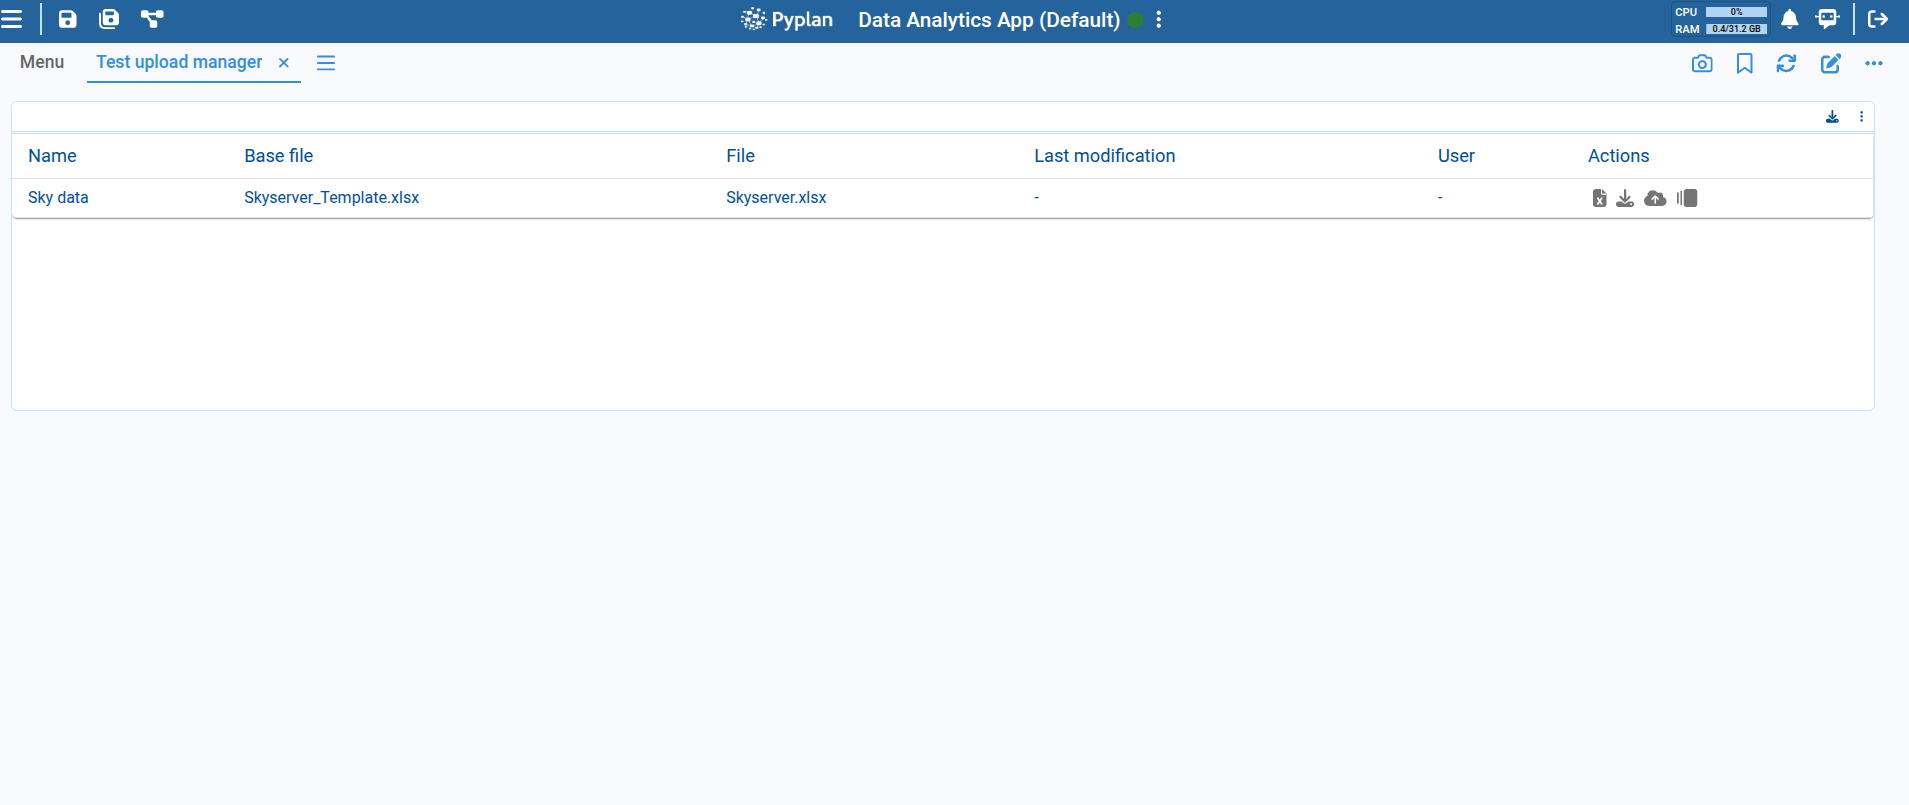The width and height of the screenshot is (1909, 805).
Task: Select the Sky data row name
Action: [x=58, y=198]
